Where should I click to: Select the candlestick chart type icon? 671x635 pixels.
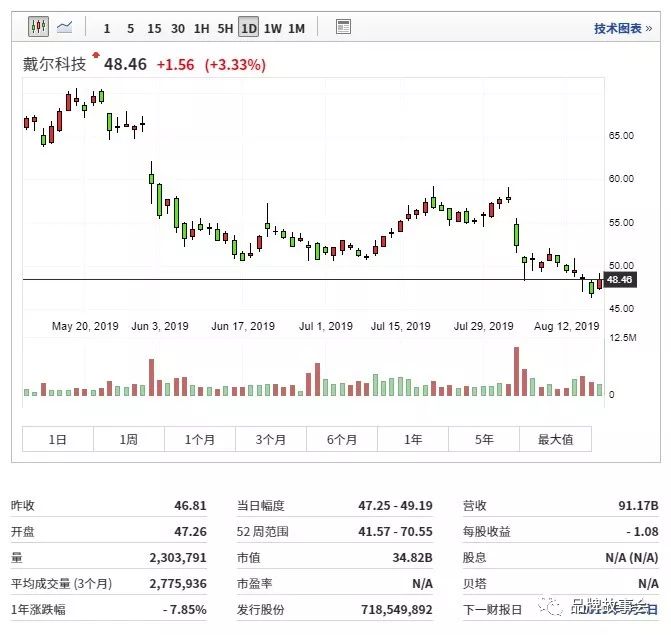(38, 27)
